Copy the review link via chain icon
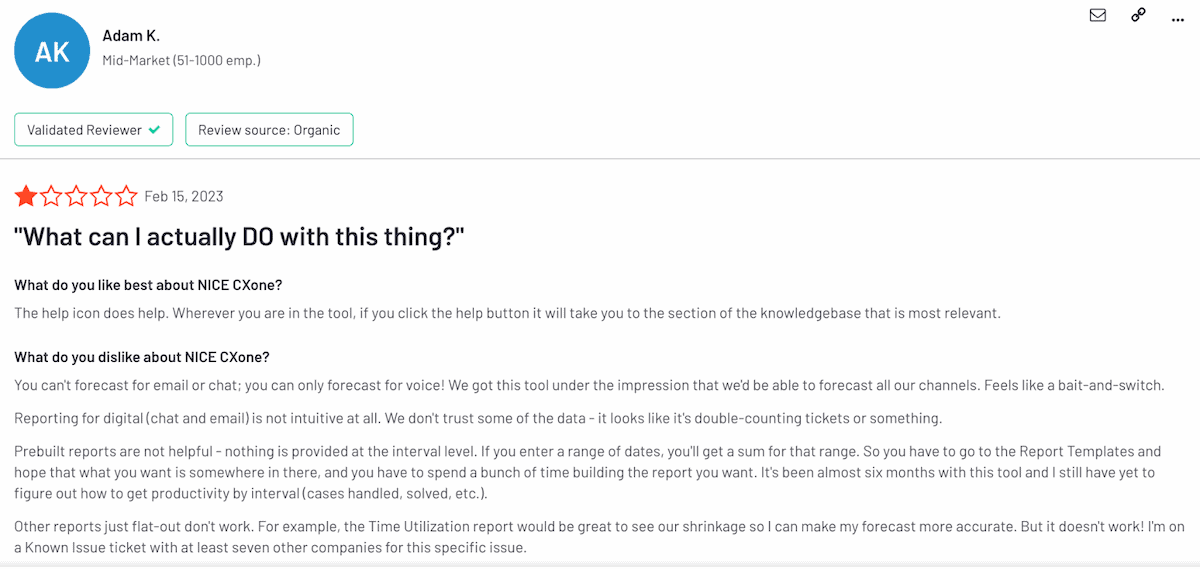Screen dimensions: 1200x569 pyautogui.click(x=1138, y=15)
